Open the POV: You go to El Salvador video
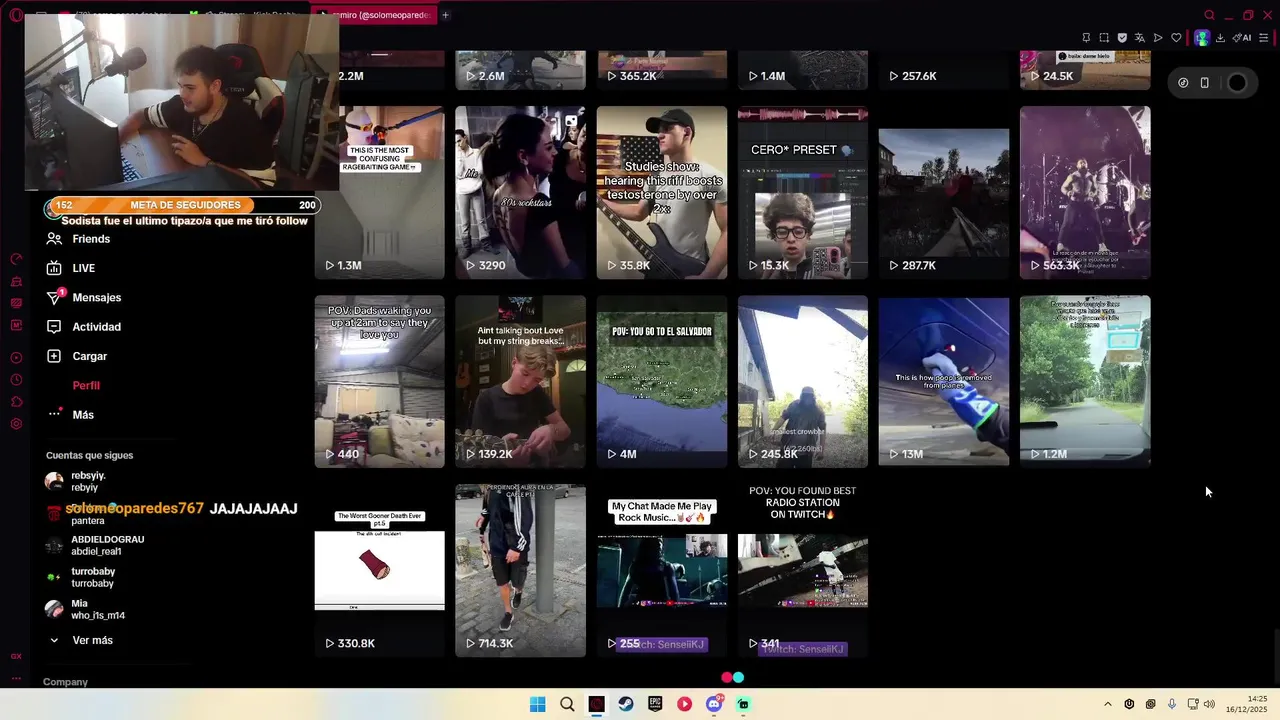Viewport: 1280px width, 720px height. point(662,381)
